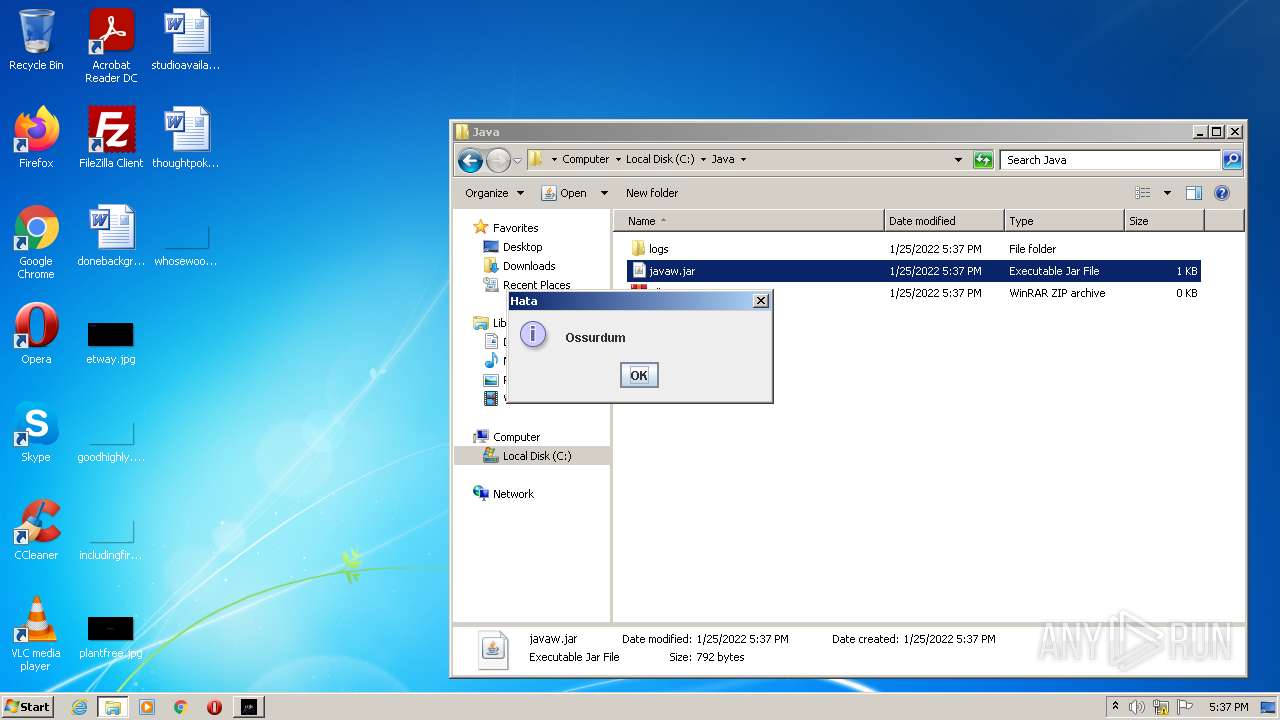
Task: Launch Acrobat Reader DC from the desktop
Action: (x=111, y=46)
